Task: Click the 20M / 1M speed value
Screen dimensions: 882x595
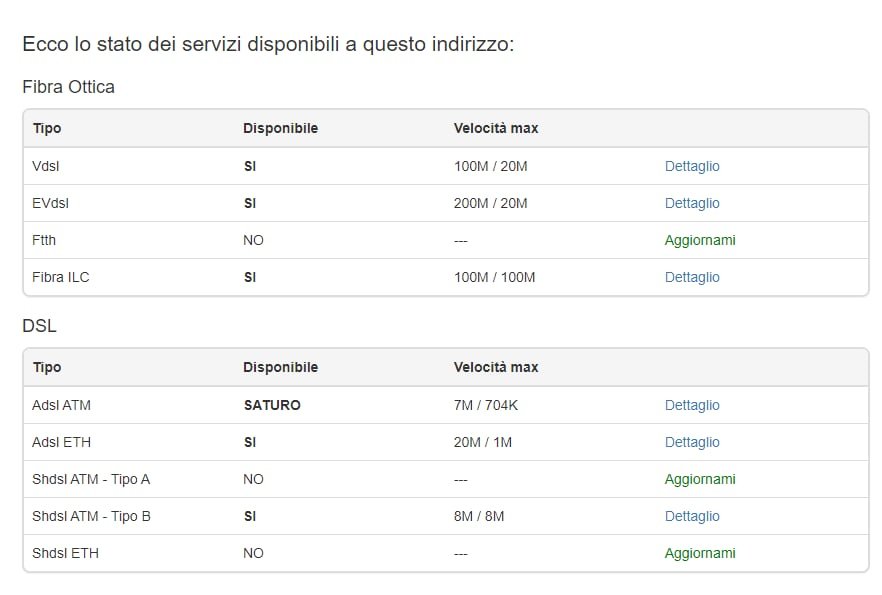Action: tap(483, 443)
